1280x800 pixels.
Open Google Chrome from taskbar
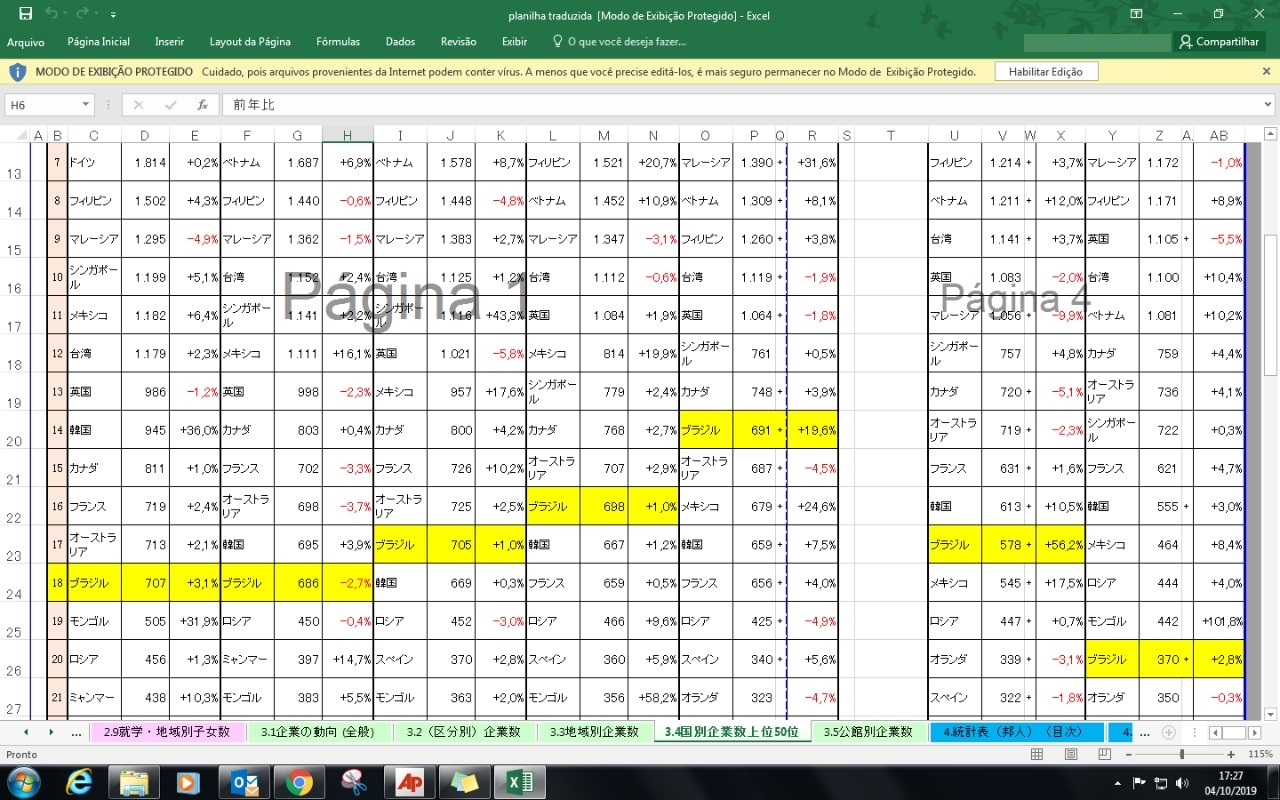click(299, 782)
